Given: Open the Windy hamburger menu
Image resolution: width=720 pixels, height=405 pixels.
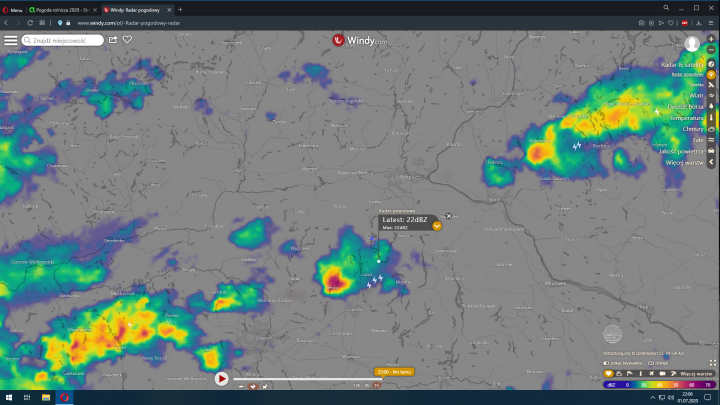Looking at the screenshot, I should coord(10,40).
